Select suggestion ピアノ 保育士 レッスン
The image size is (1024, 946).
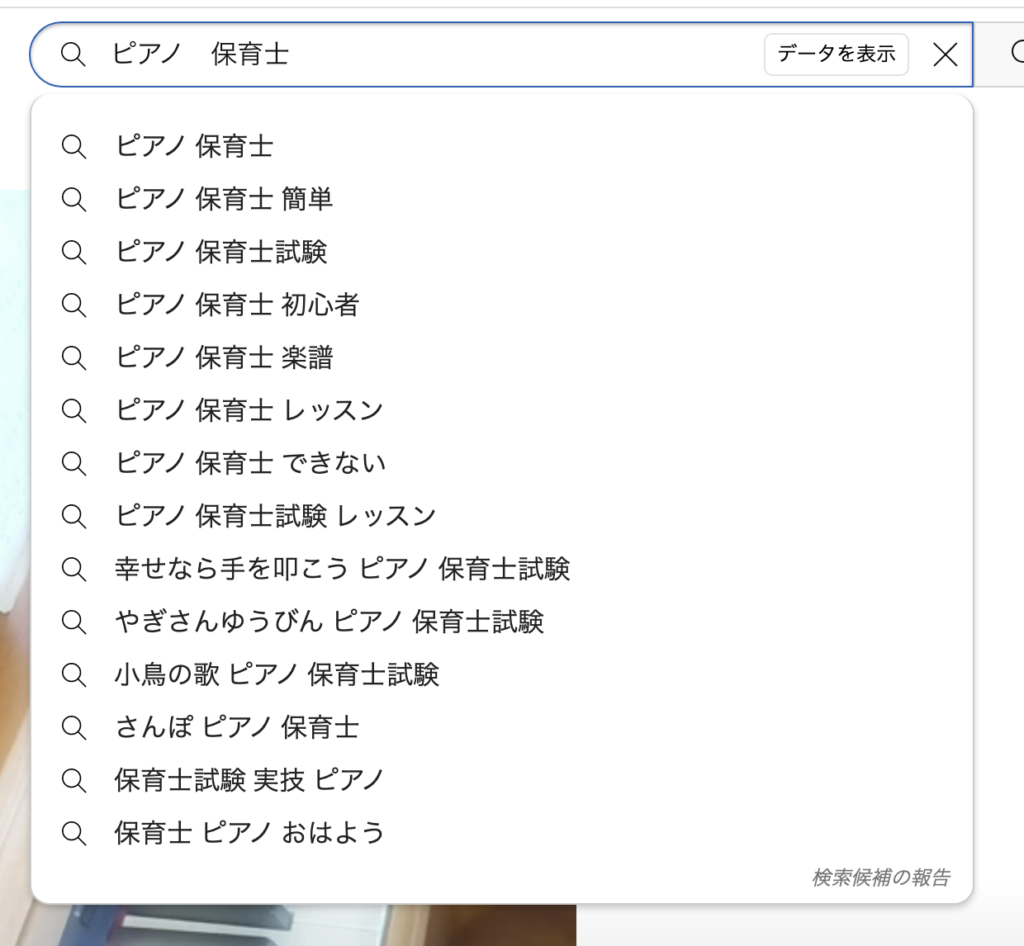[x=502, y=411]
